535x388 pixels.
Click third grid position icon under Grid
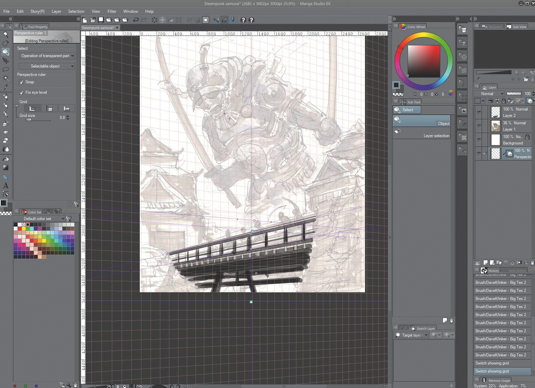[x=66, y=109]
